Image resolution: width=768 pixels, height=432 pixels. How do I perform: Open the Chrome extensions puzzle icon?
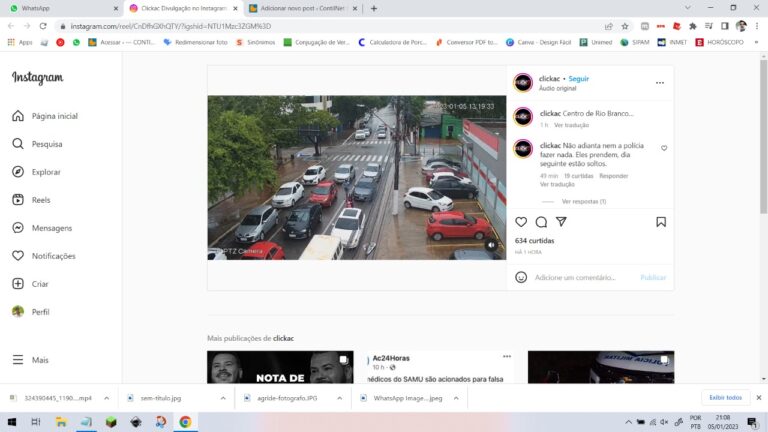[x=693, y=26]
